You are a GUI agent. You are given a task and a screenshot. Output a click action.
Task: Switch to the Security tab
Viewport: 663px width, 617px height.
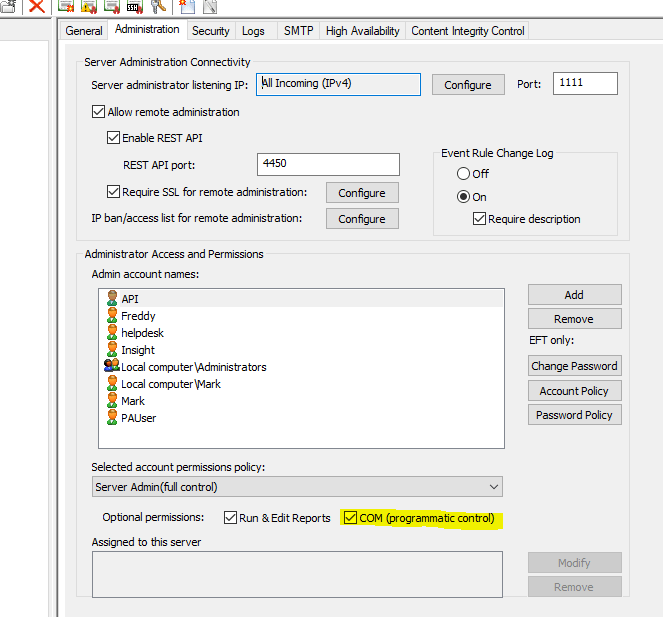click(210, 31)
